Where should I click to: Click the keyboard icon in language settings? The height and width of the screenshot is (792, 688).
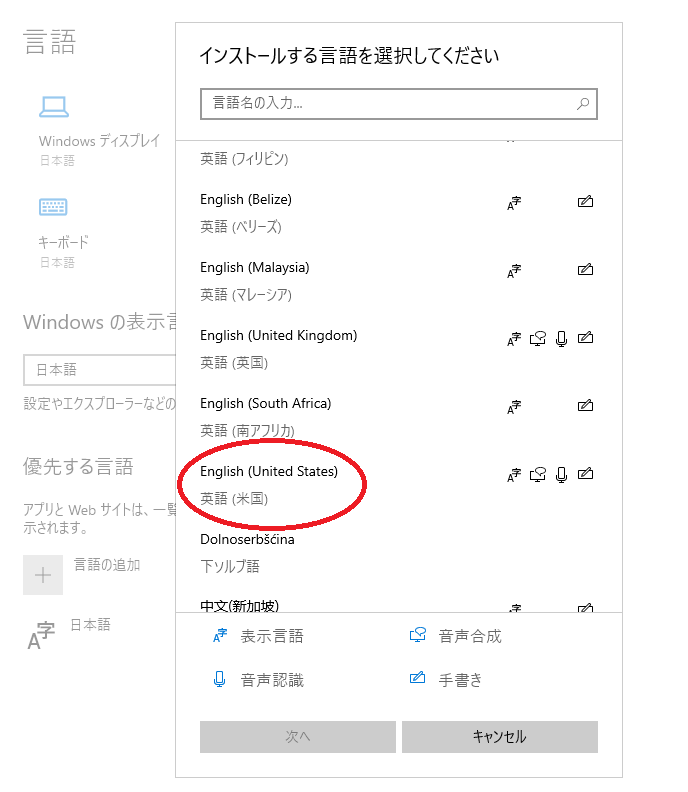[53, 207]
